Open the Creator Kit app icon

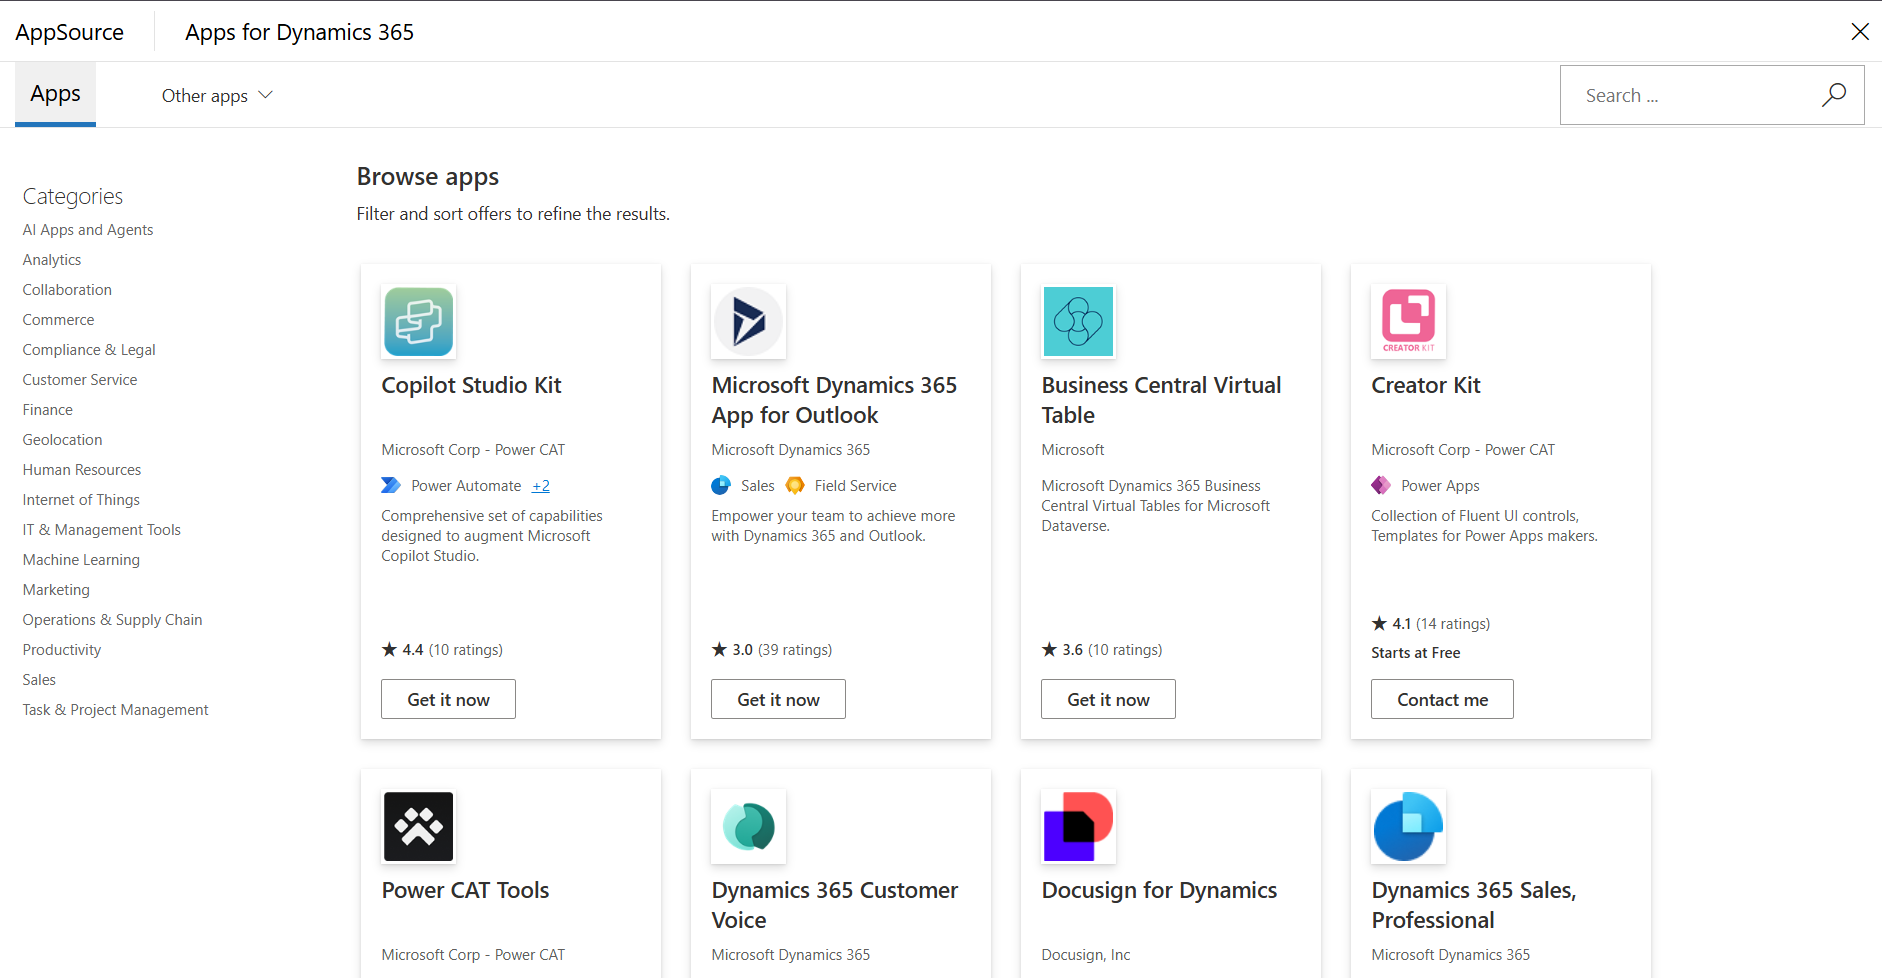(1409, 322)
